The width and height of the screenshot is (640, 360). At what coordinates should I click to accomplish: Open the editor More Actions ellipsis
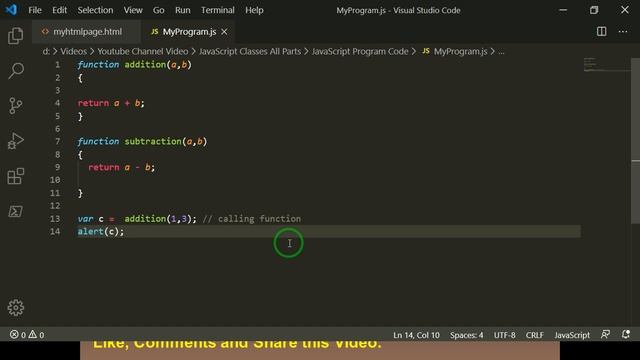[x=622, y=31]
